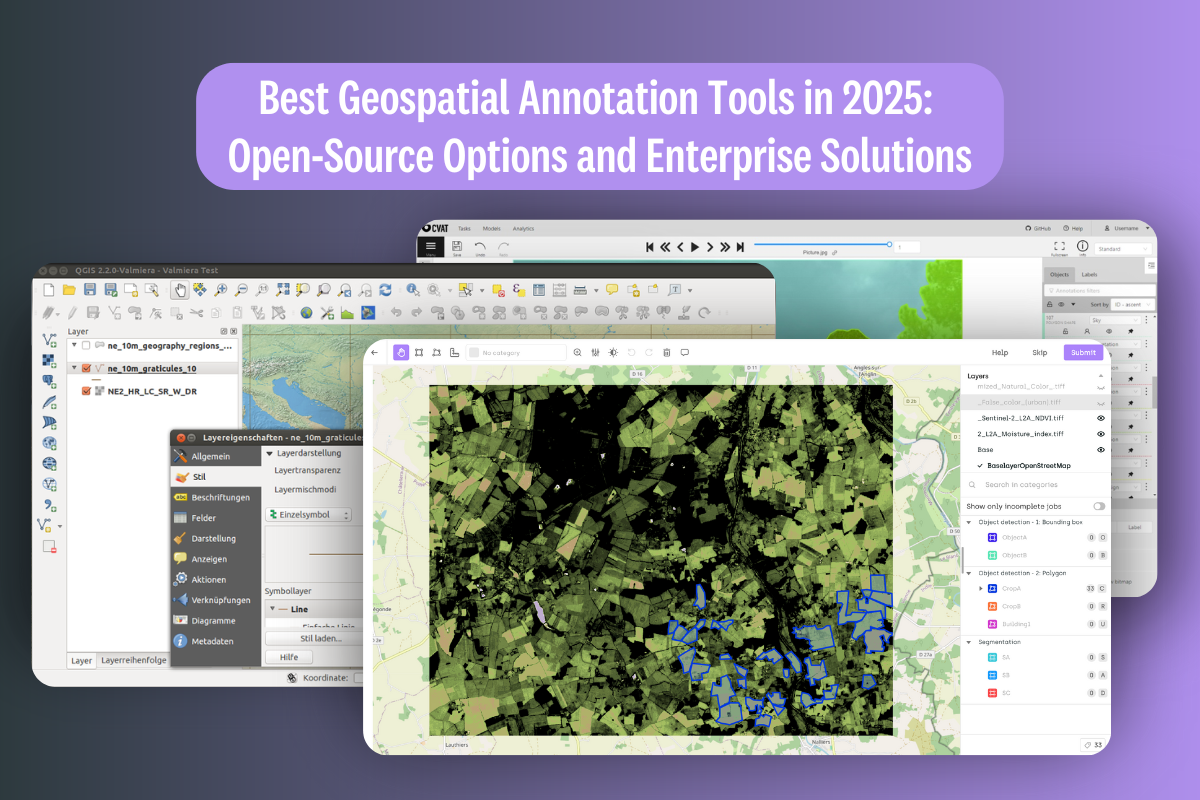
Task: Click the Skip button
Action: click(x=1040, y=352)
